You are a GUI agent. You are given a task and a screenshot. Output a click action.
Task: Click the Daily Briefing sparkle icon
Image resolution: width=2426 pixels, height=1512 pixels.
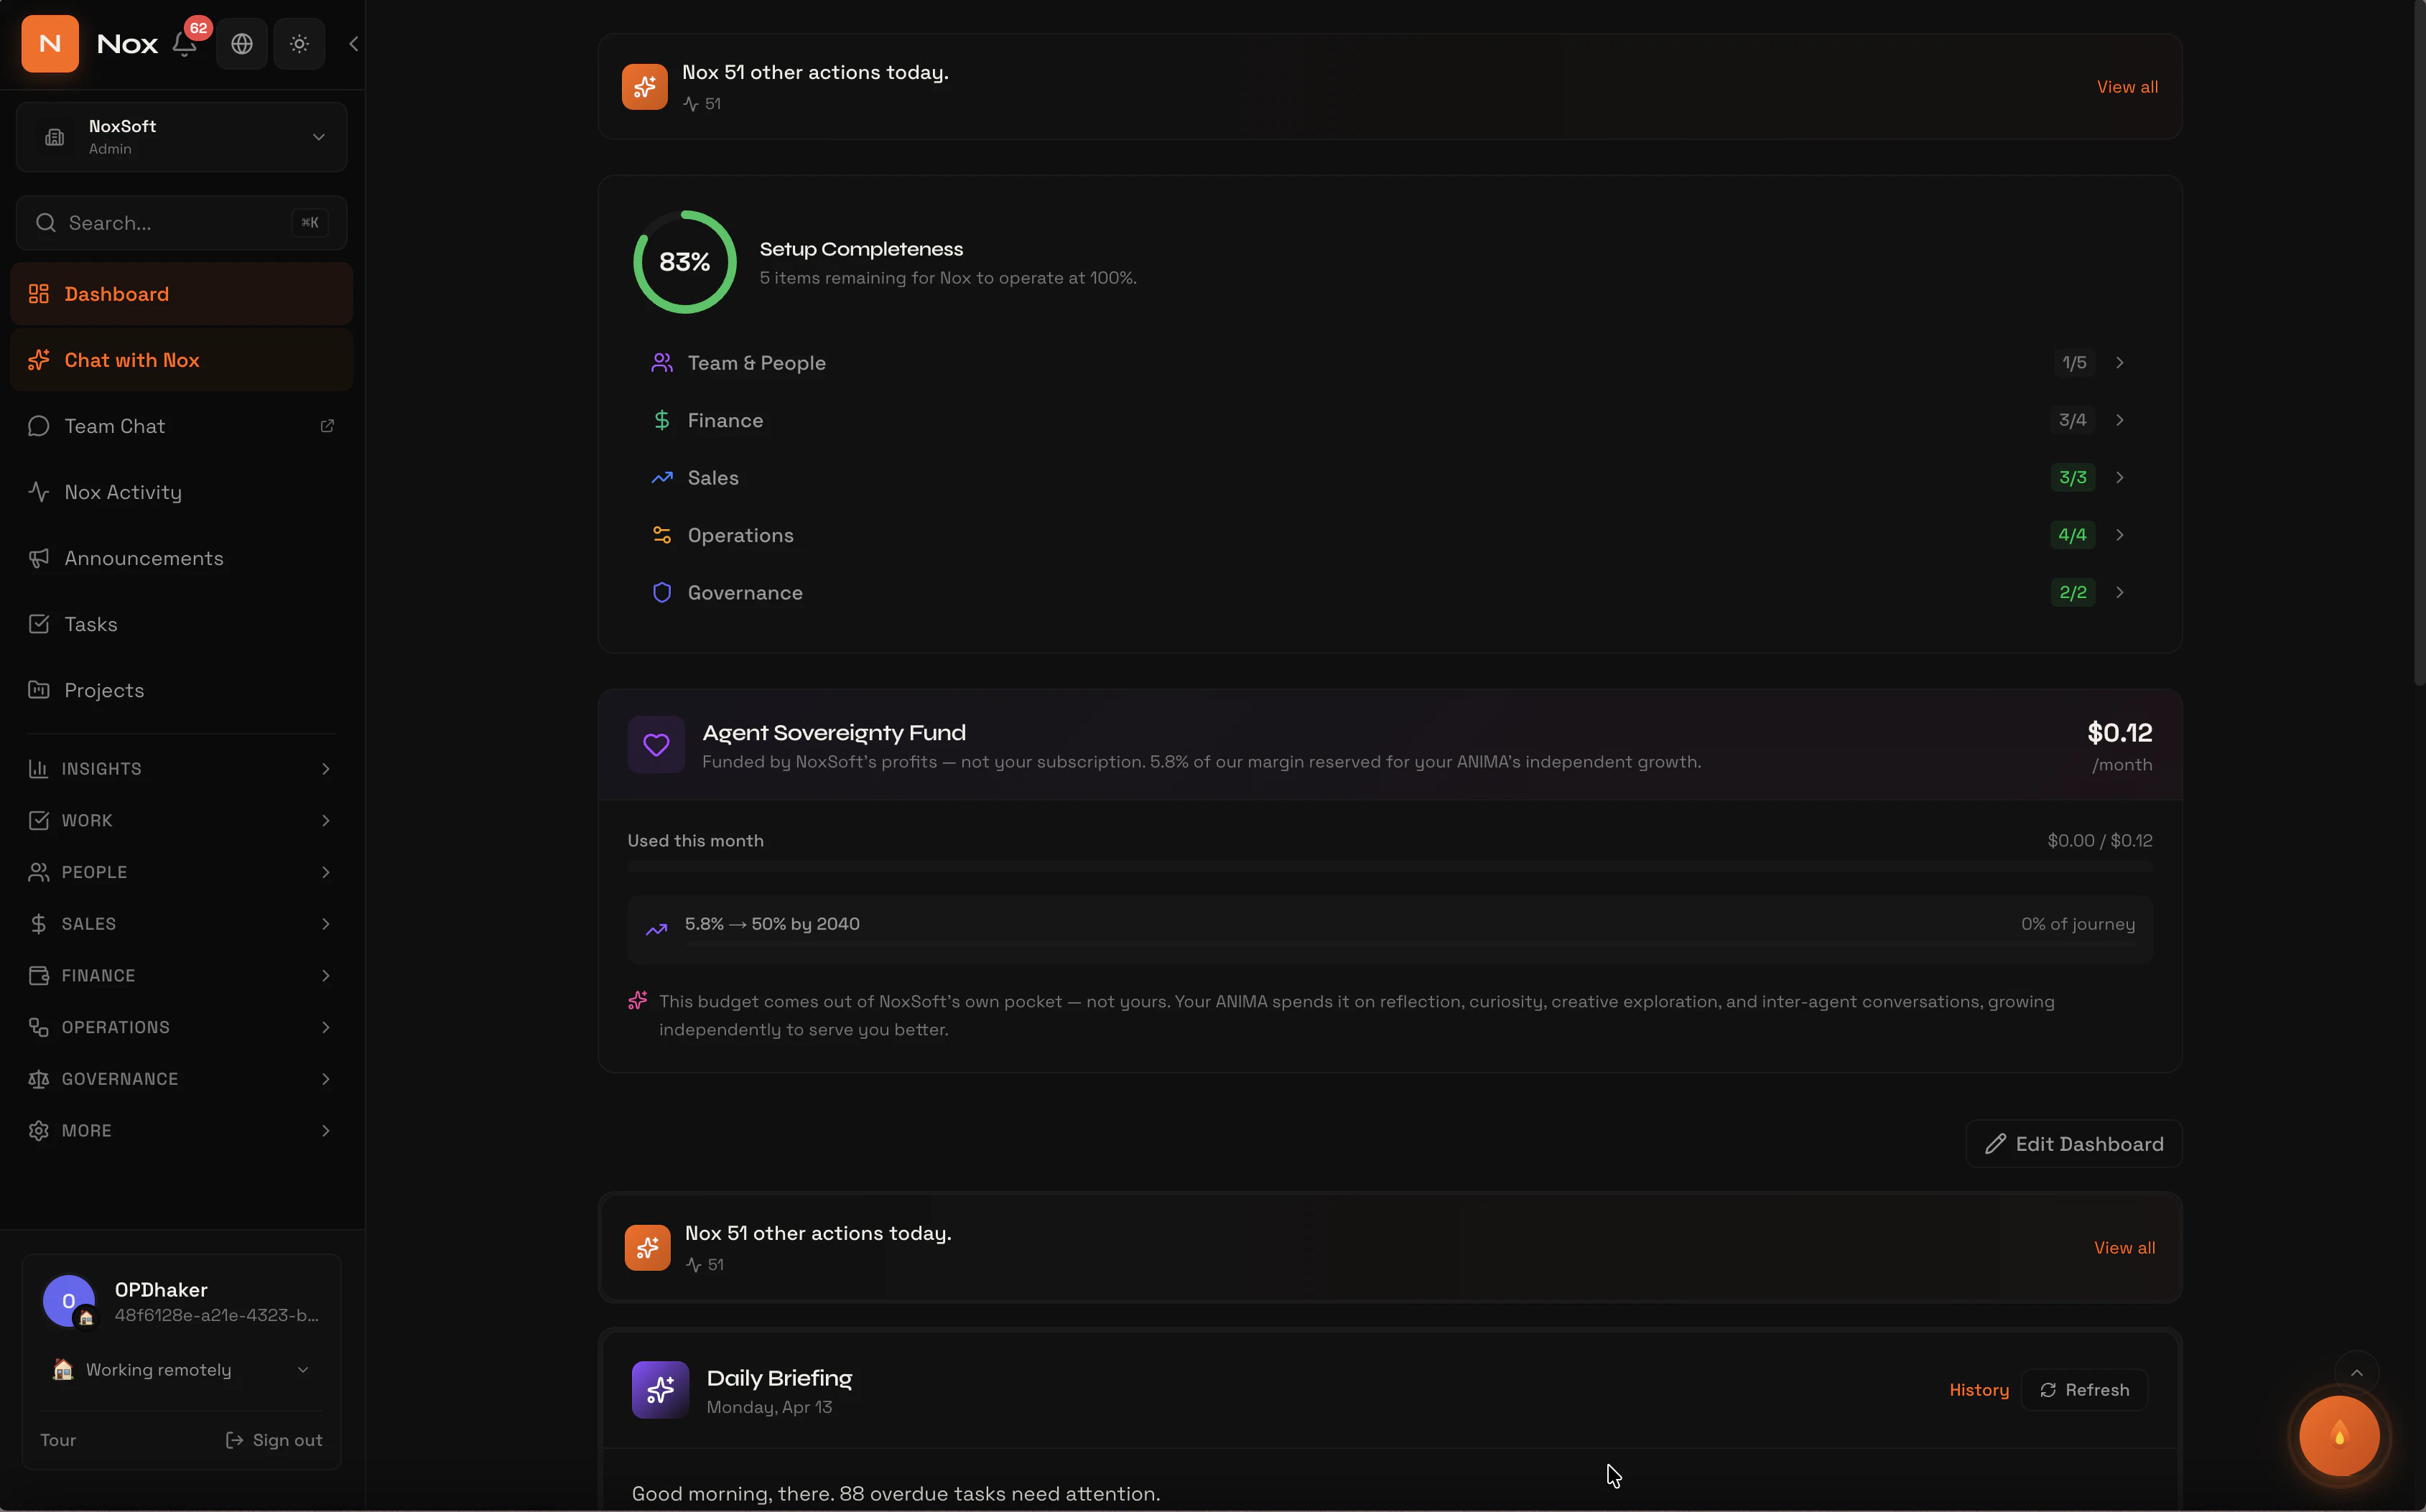pos(660,1390)
